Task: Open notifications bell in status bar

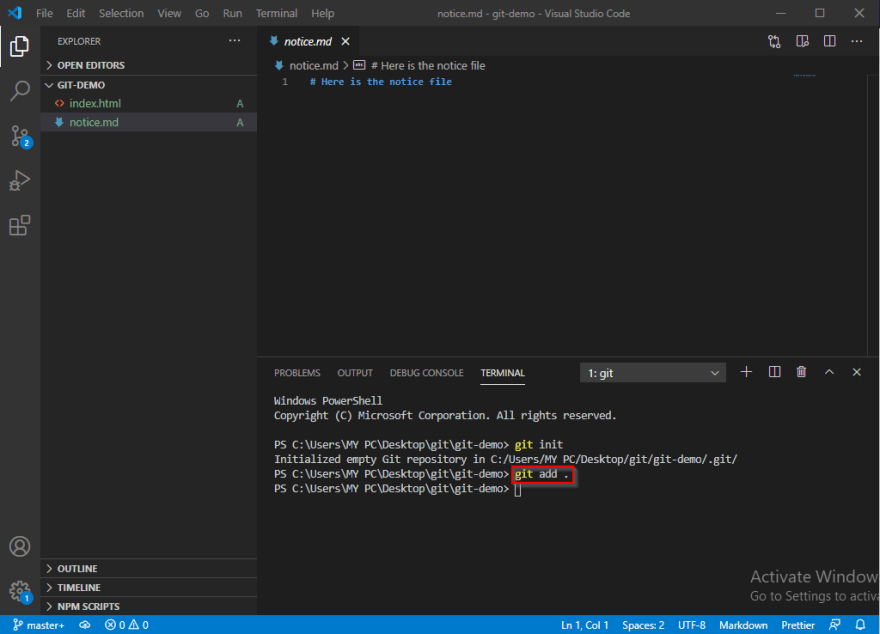Action: (860, 625)
